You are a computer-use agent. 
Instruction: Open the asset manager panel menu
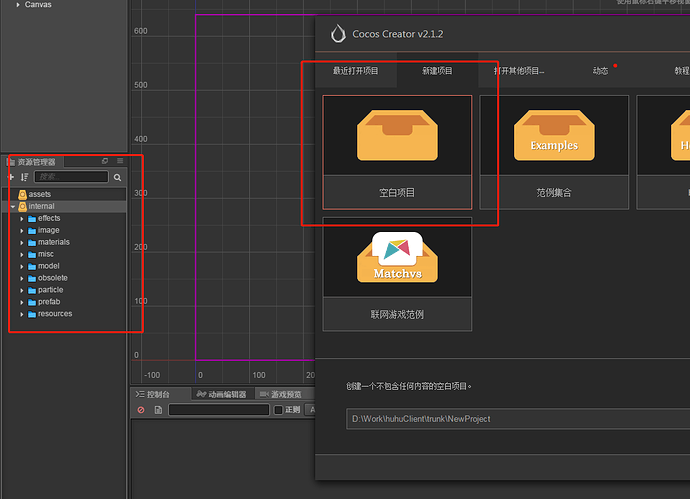tap(120, 161)
